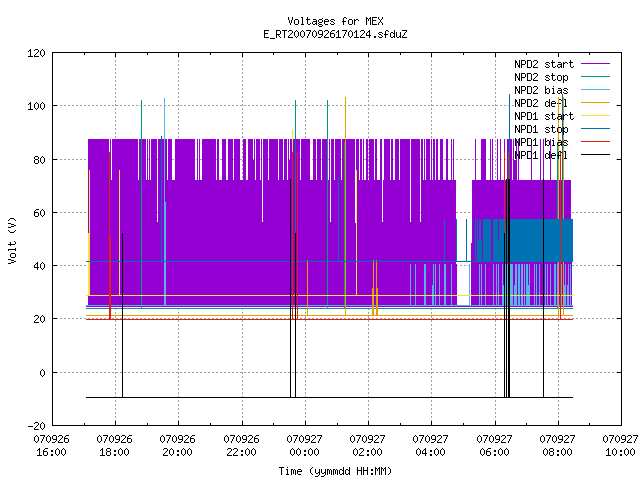Click the 'Volt (V)' y-axis label
This screenshot has height=480, width=640.
tap(12, 240)
